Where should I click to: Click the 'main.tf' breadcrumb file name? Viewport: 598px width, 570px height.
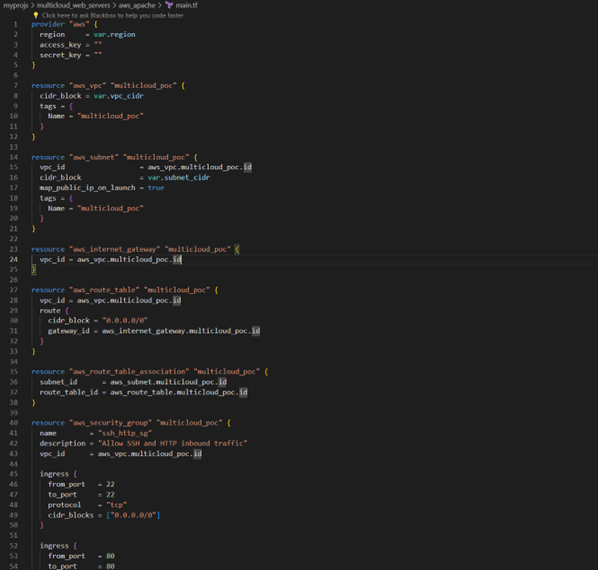tap(186, 5)
